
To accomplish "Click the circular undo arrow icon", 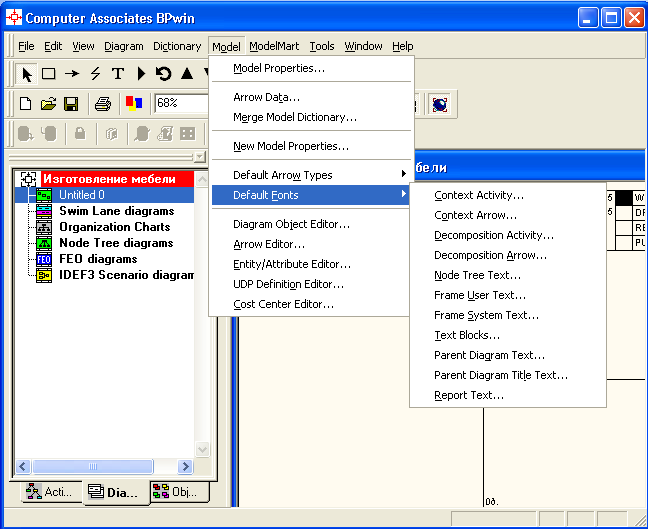I will point(164,74).
